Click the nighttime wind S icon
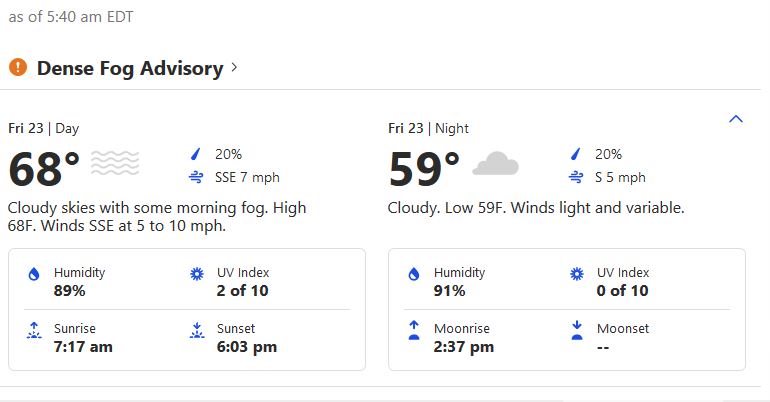This screenshot has width=770, height=402. pyautogui.click(x=576, y=178)
